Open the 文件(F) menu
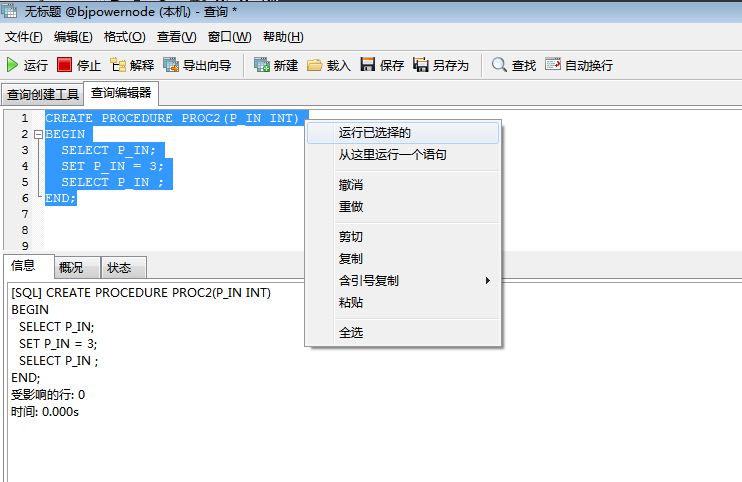742x482 pixels. click(24, 37)
